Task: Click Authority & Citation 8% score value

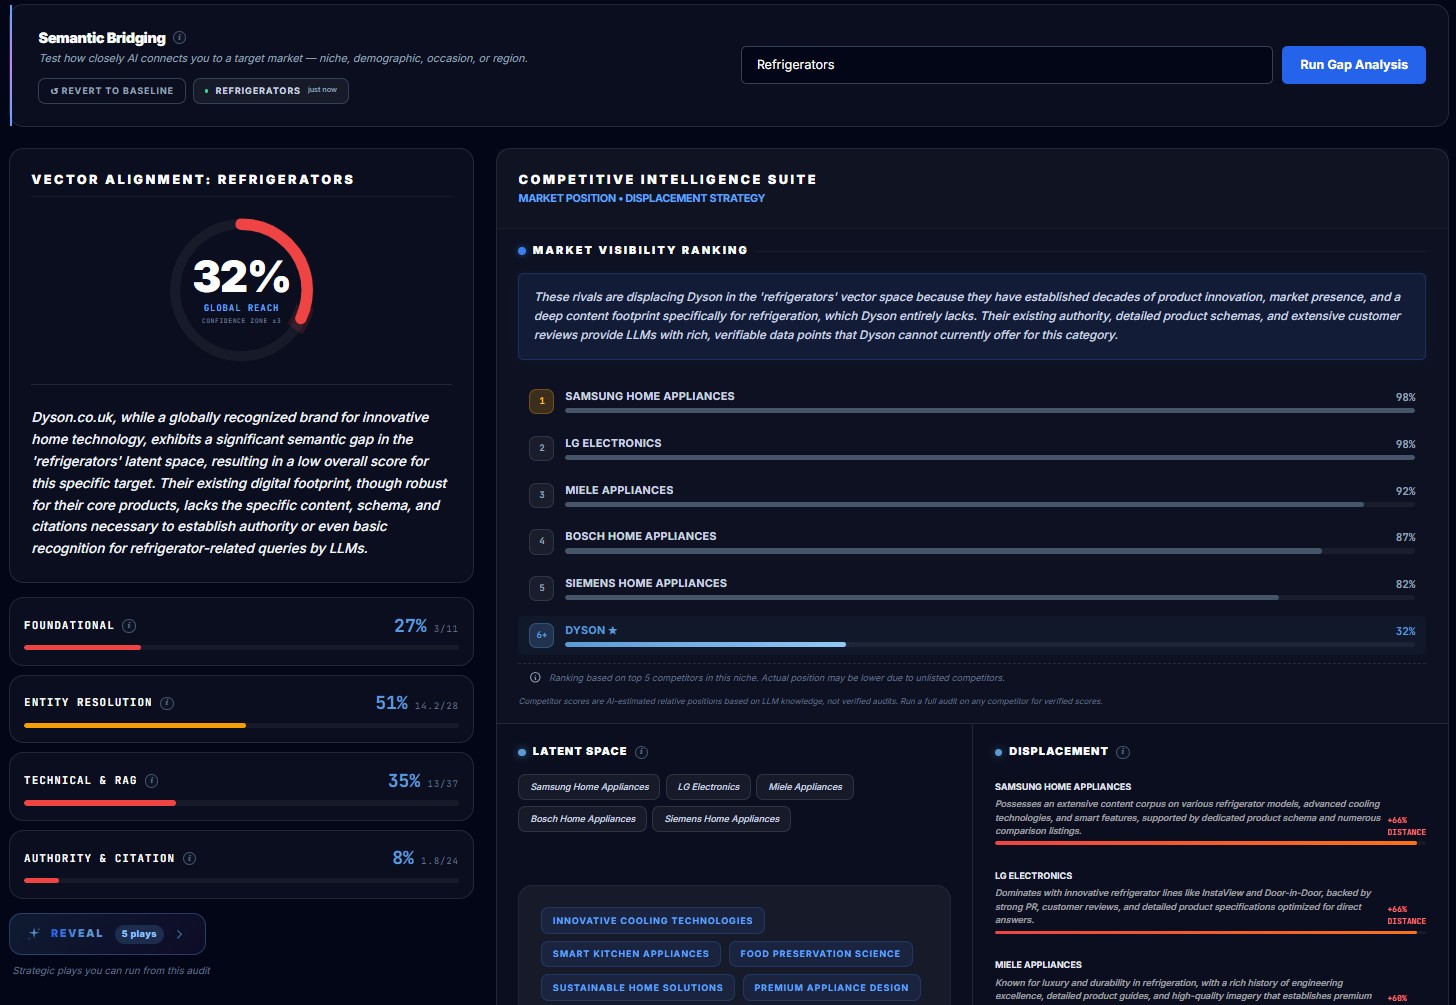Action: (x=403, y=858)
